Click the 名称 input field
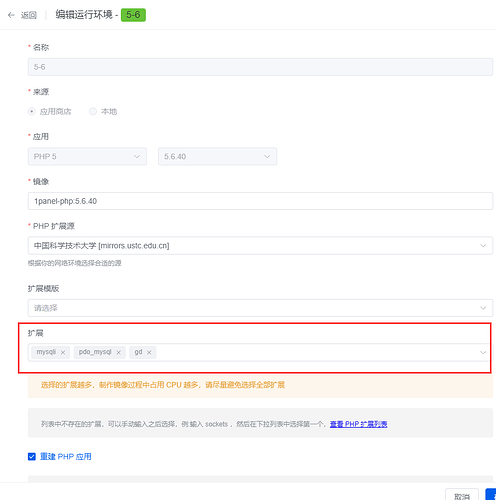This screenshot has height=500, width=496. point(260,67)
